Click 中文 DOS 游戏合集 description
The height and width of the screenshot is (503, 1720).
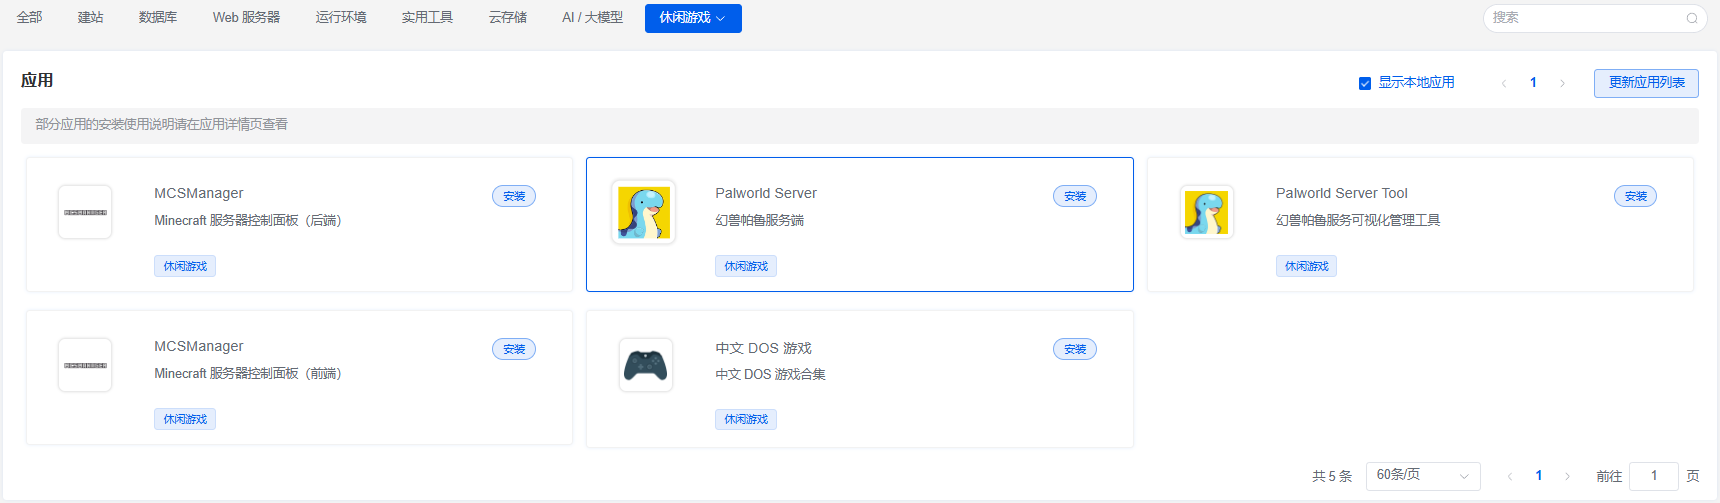coord(770,374)
